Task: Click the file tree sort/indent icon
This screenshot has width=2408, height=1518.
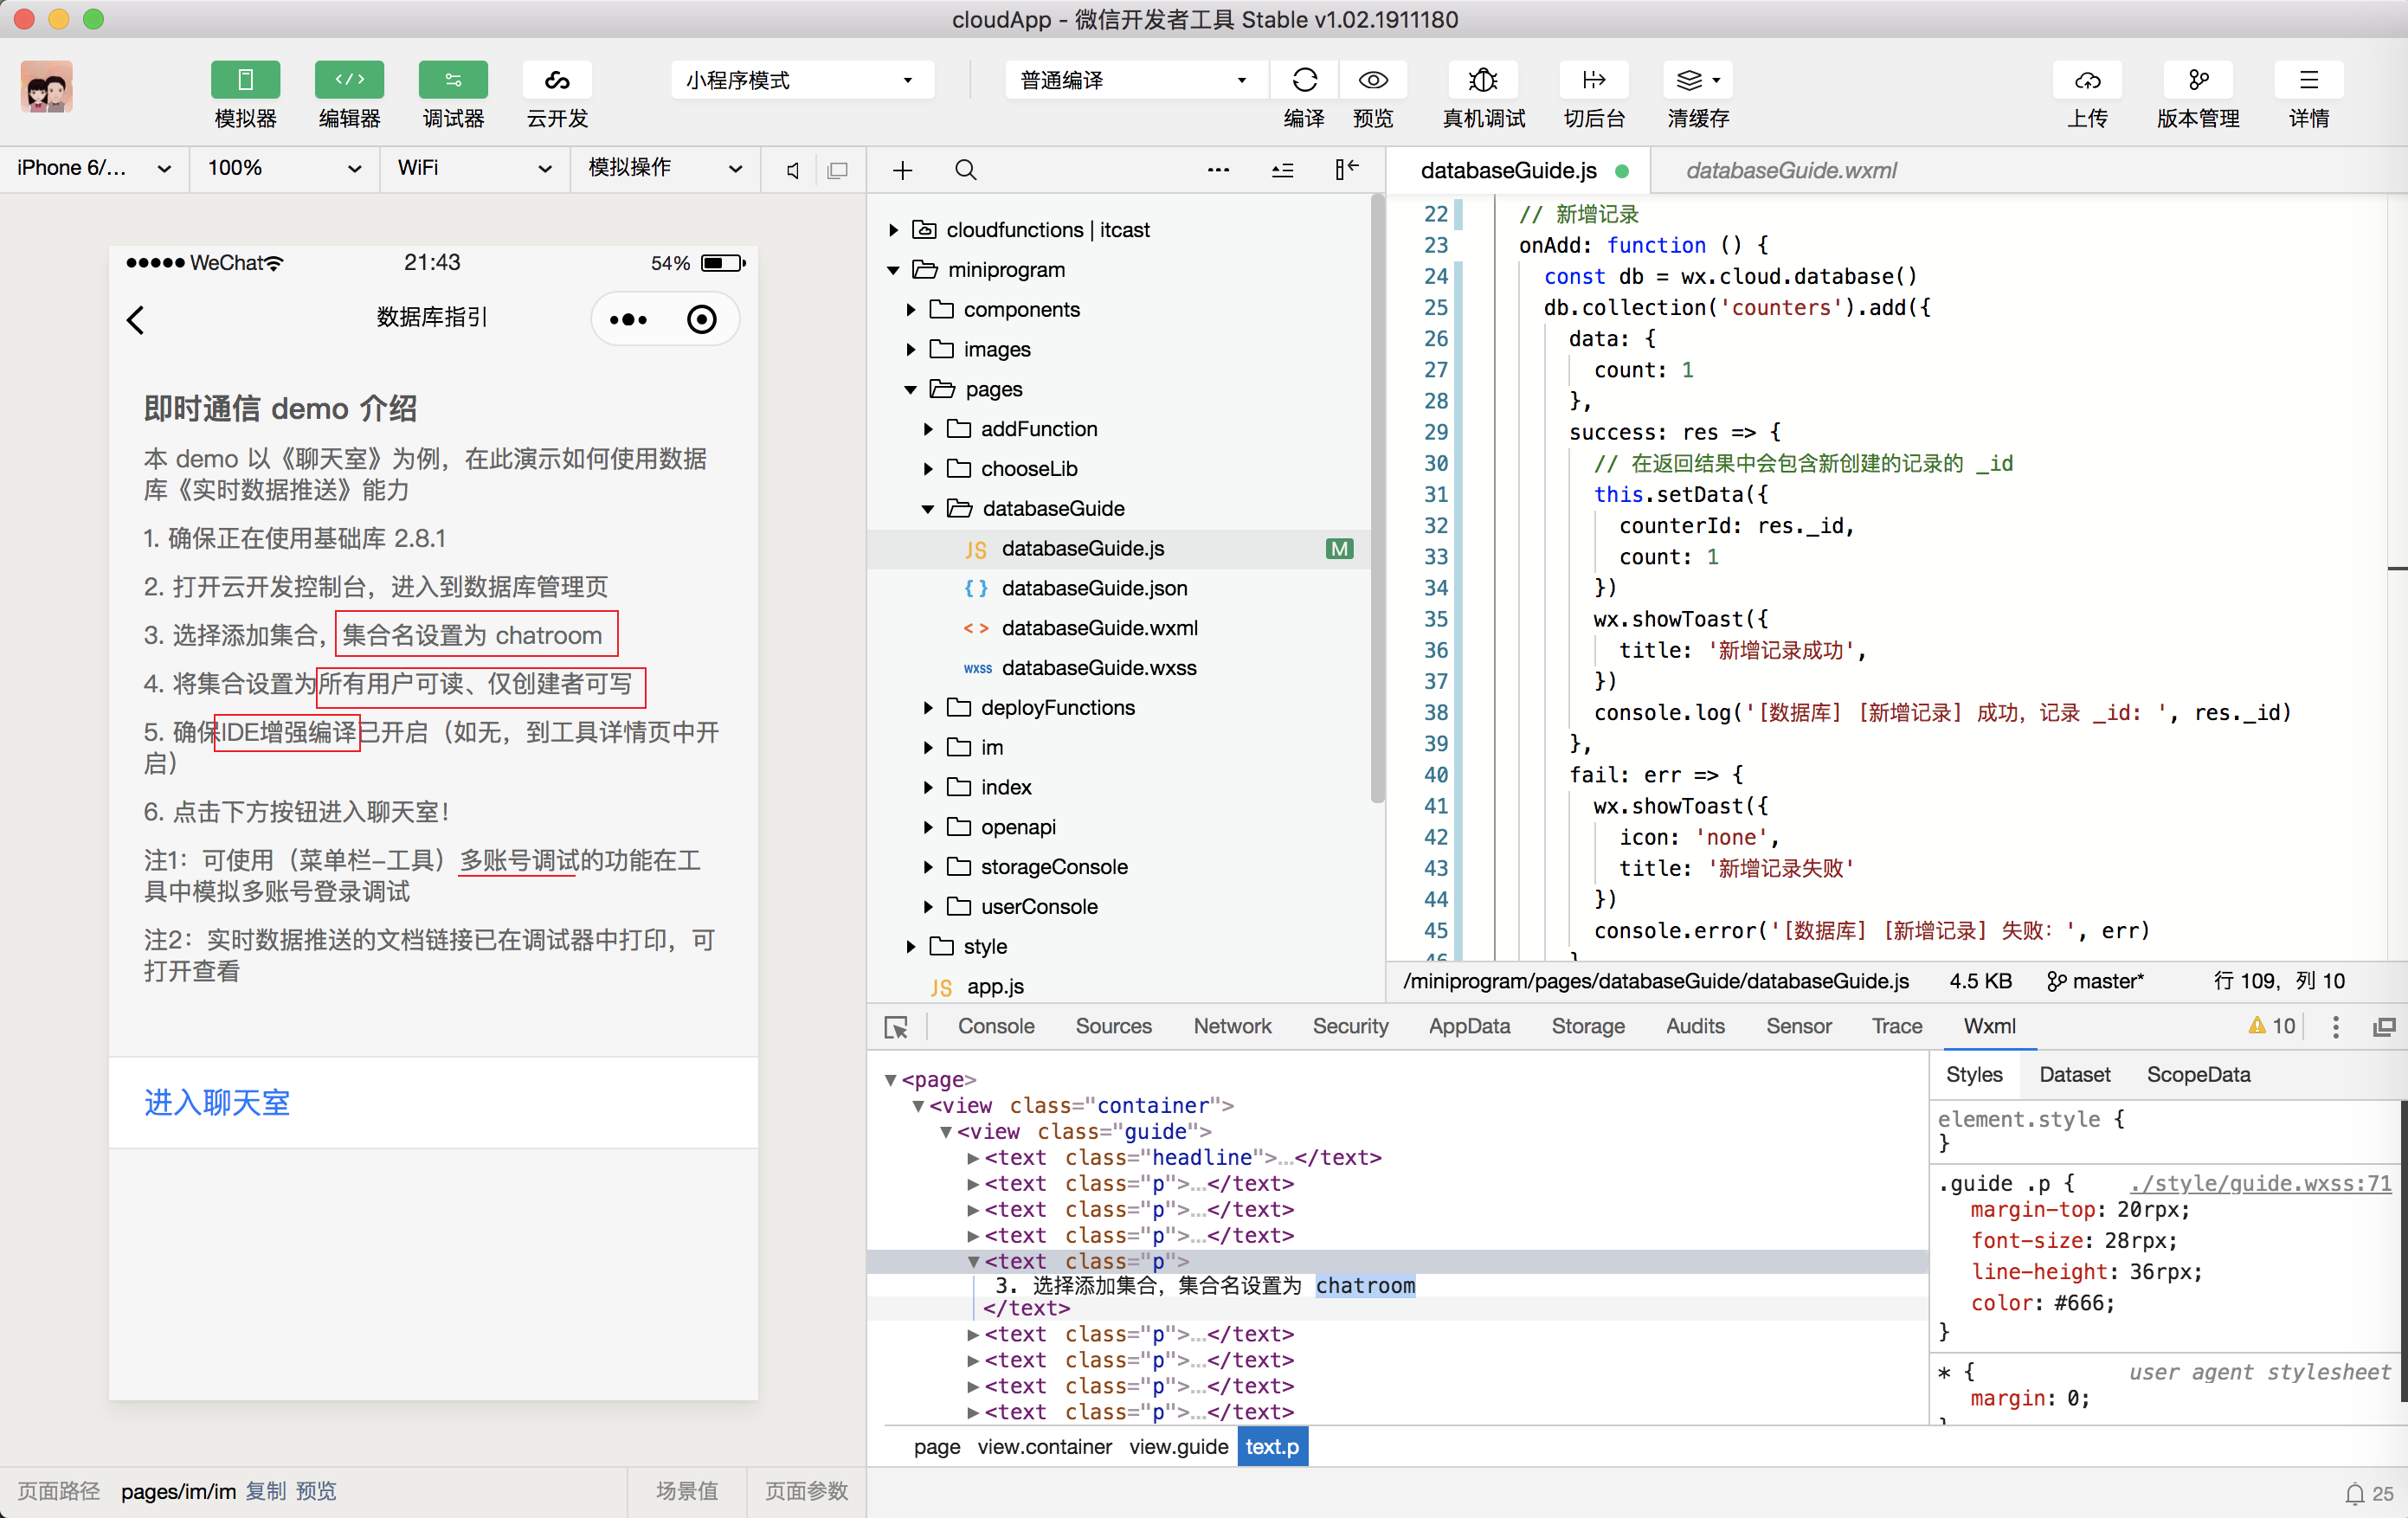Action: (x=1282, y=170)
